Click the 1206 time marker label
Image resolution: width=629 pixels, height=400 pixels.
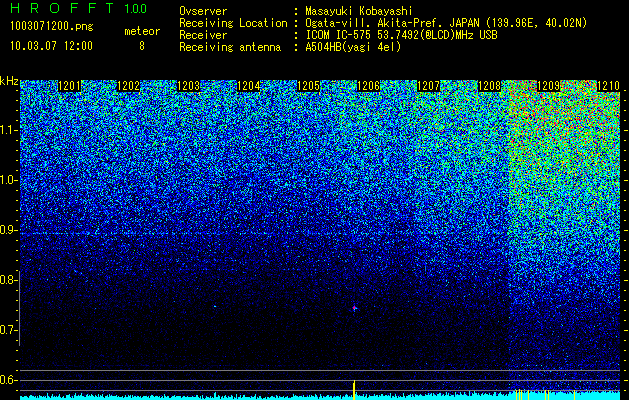point(368,86)
